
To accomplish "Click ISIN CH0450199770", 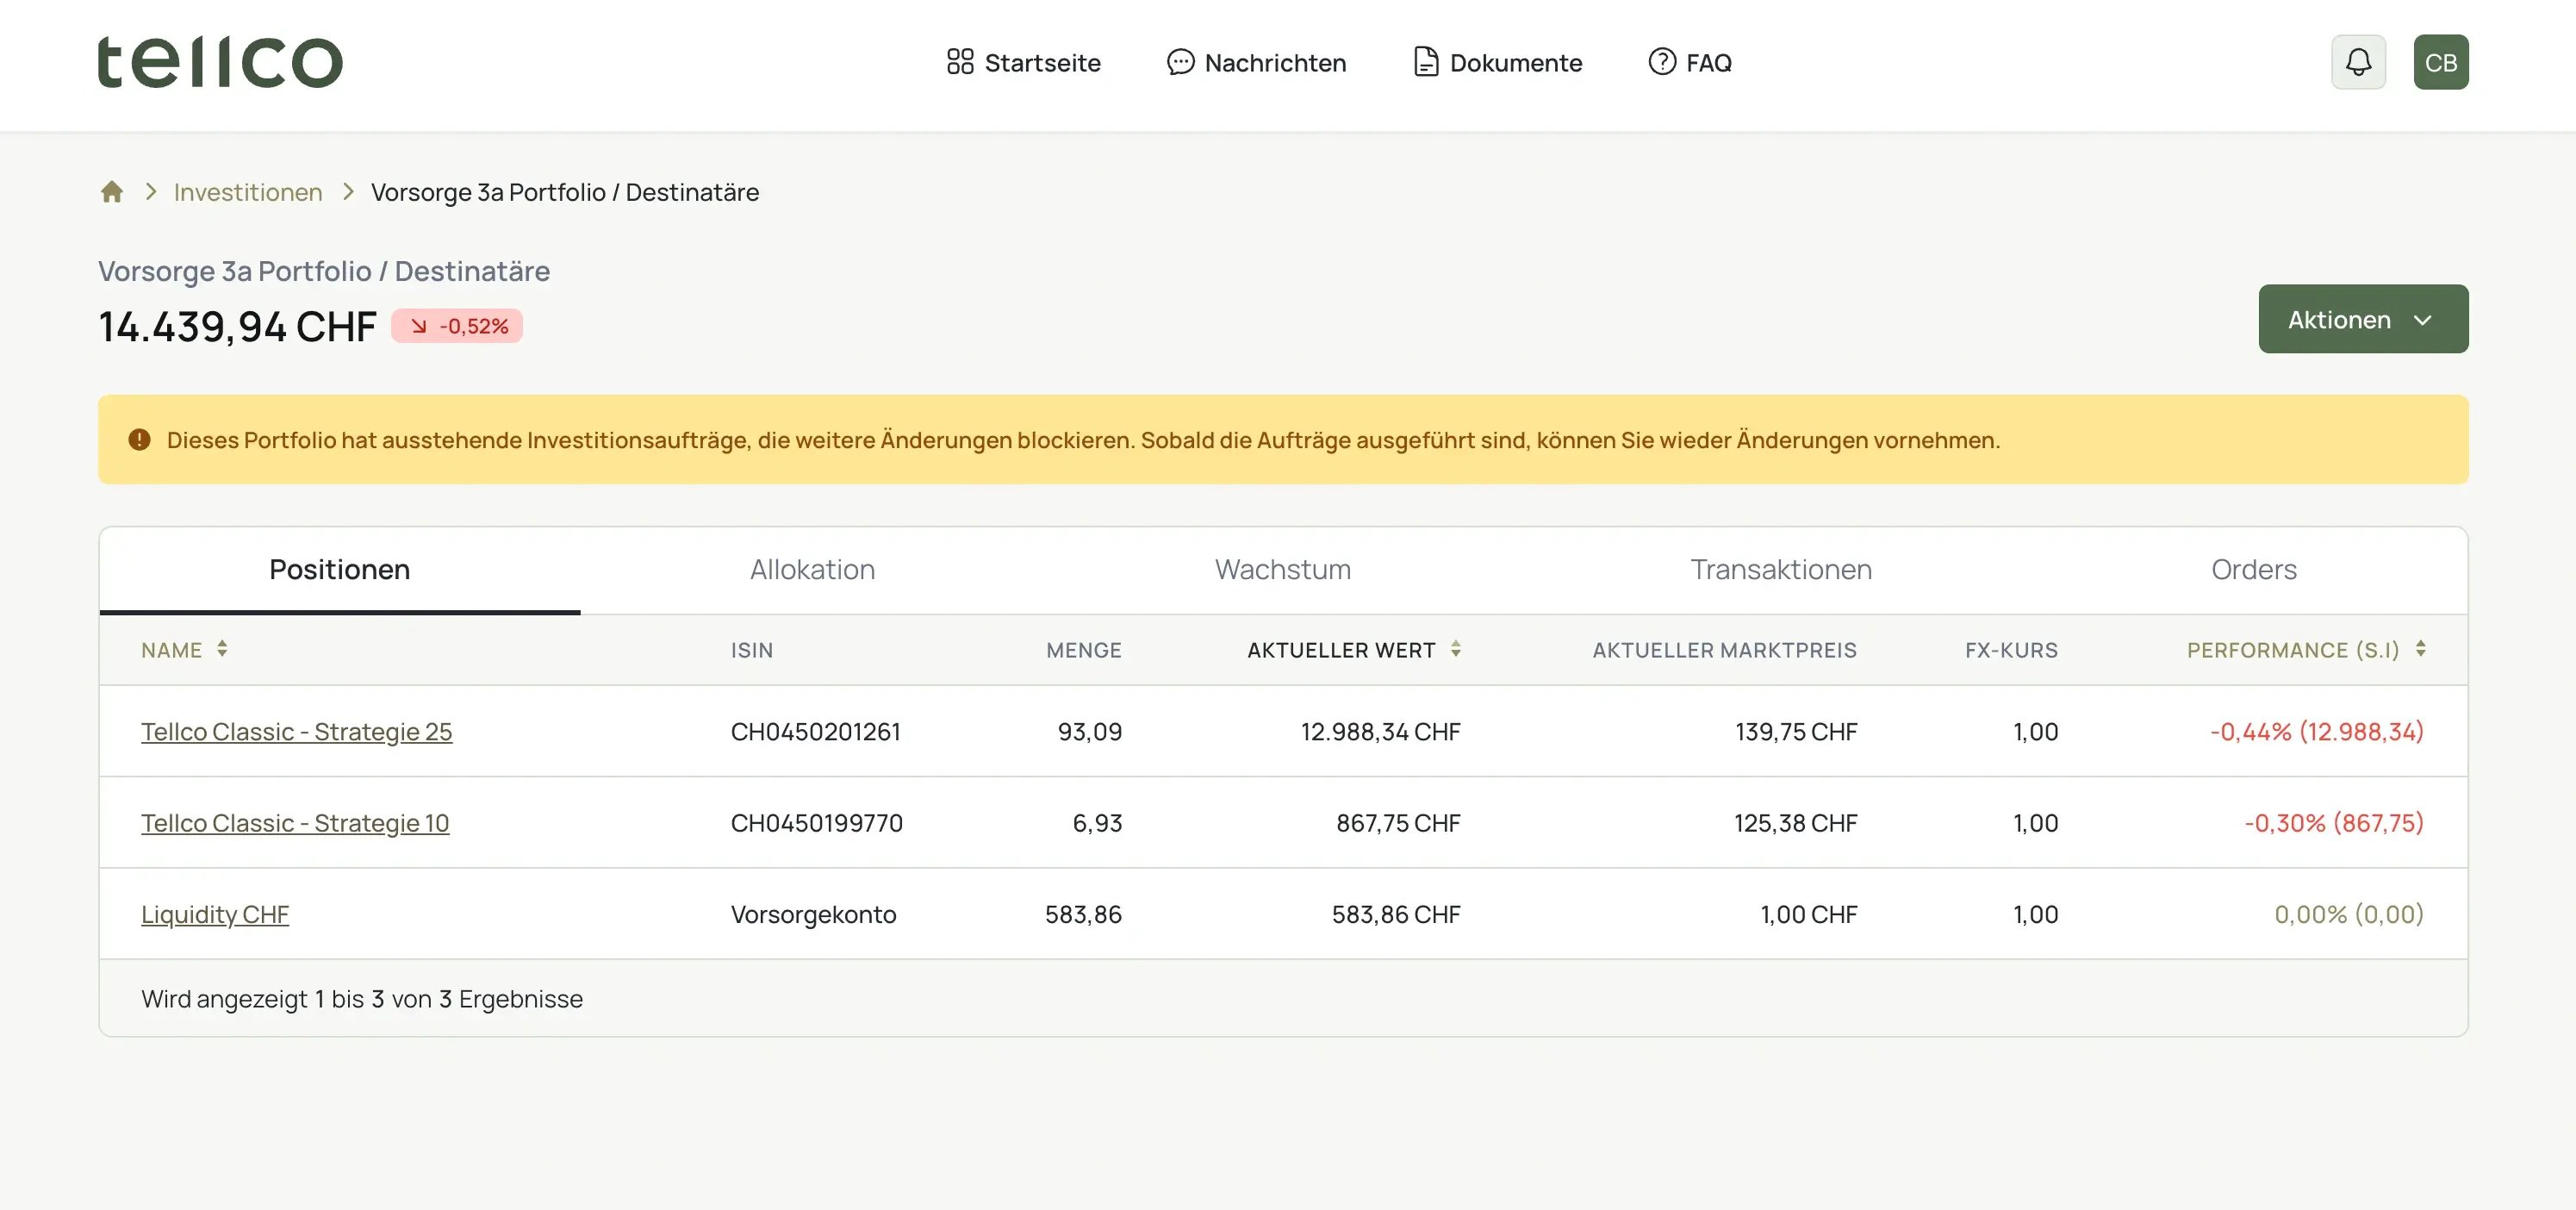I will point(816,823).
